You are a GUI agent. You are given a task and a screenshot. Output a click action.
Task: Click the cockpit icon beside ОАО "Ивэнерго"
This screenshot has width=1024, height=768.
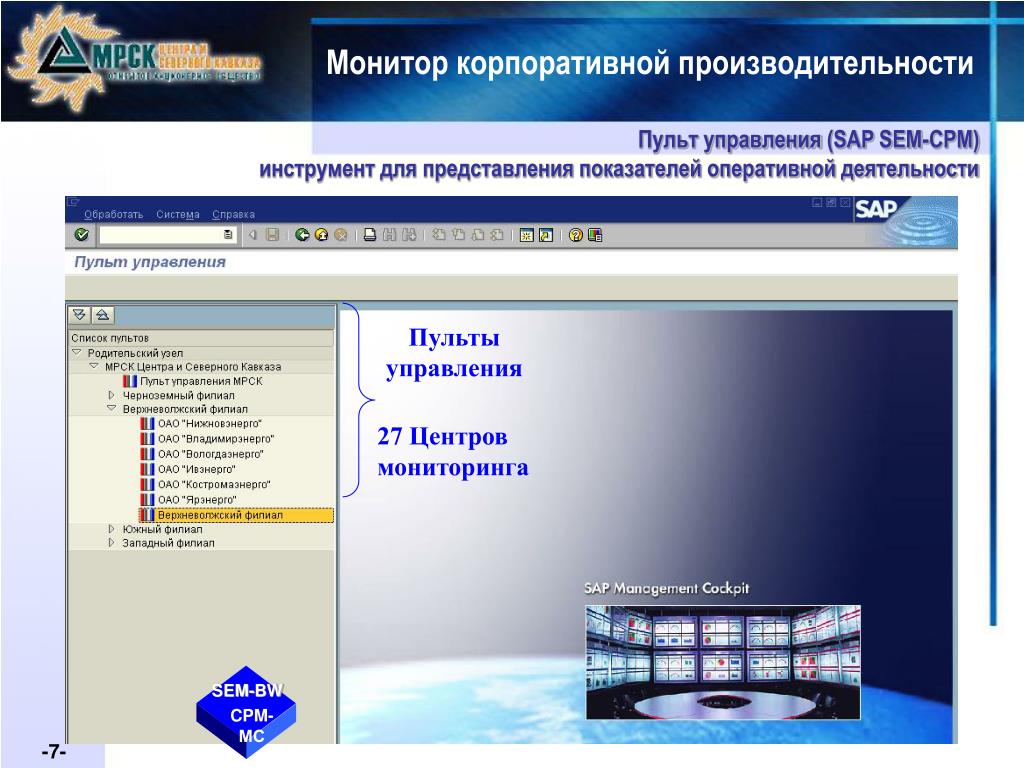[x=148, y=469]
